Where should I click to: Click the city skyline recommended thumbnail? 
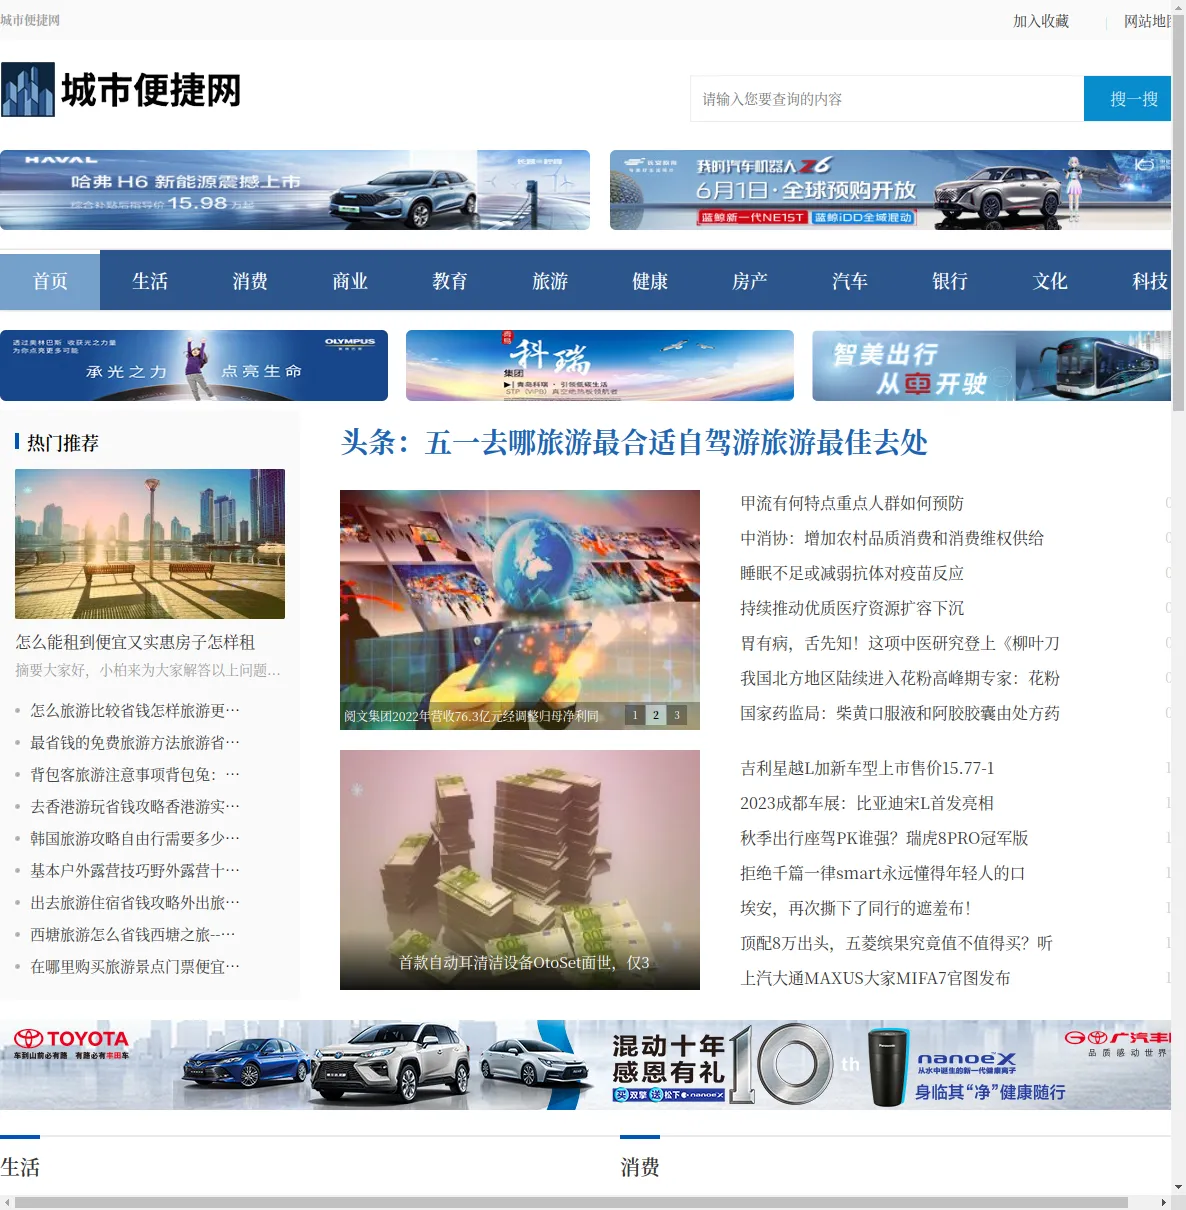(x=150, y=544)
